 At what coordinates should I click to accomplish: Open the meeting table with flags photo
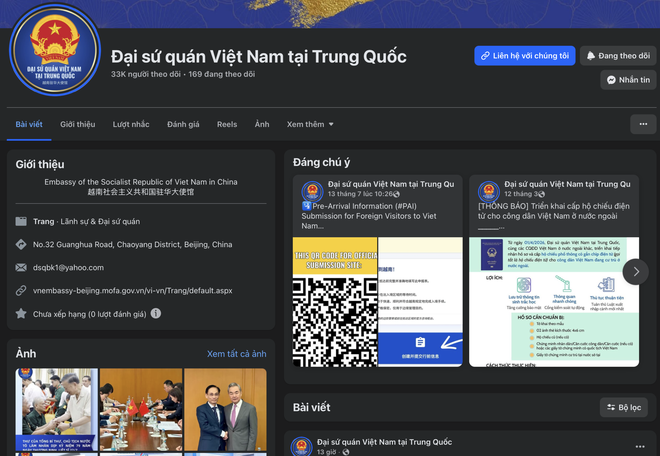(141, 410)
